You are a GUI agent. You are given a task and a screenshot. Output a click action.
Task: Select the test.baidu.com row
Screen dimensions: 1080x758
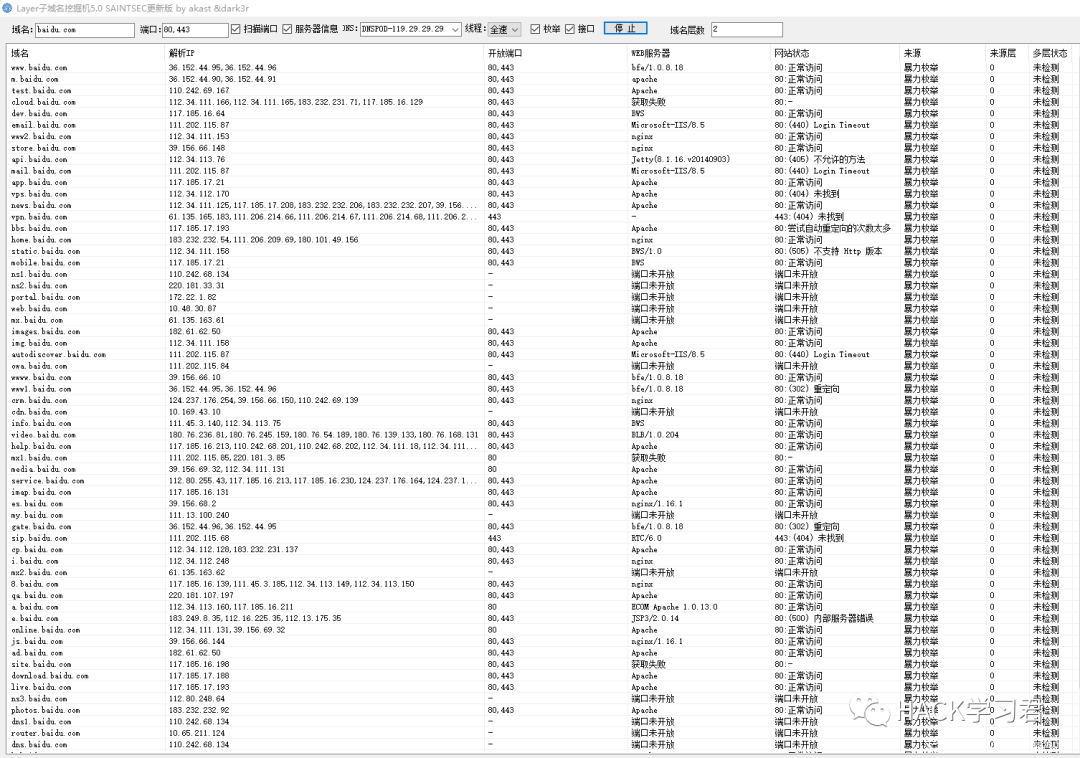(540, 90)
